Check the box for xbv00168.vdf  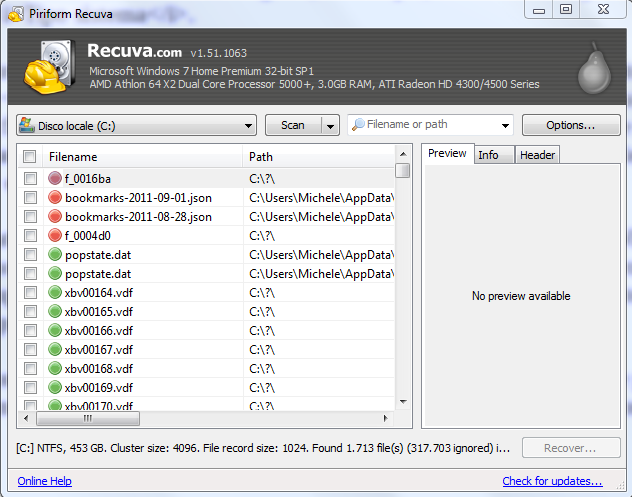click(30, 368)
